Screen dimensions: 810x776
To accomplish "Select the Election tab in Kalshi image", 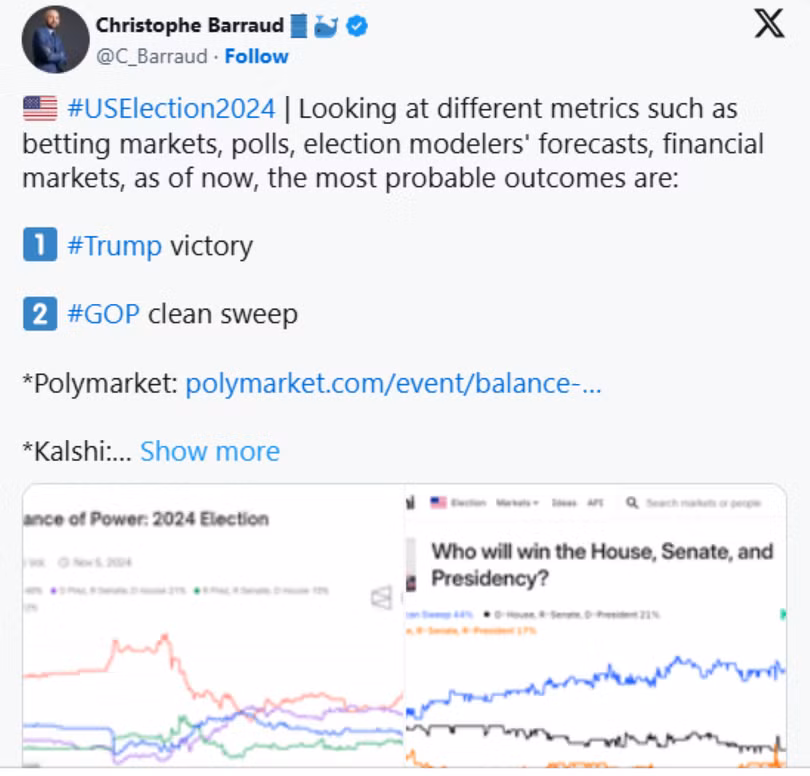I will (x=468, y=503).
